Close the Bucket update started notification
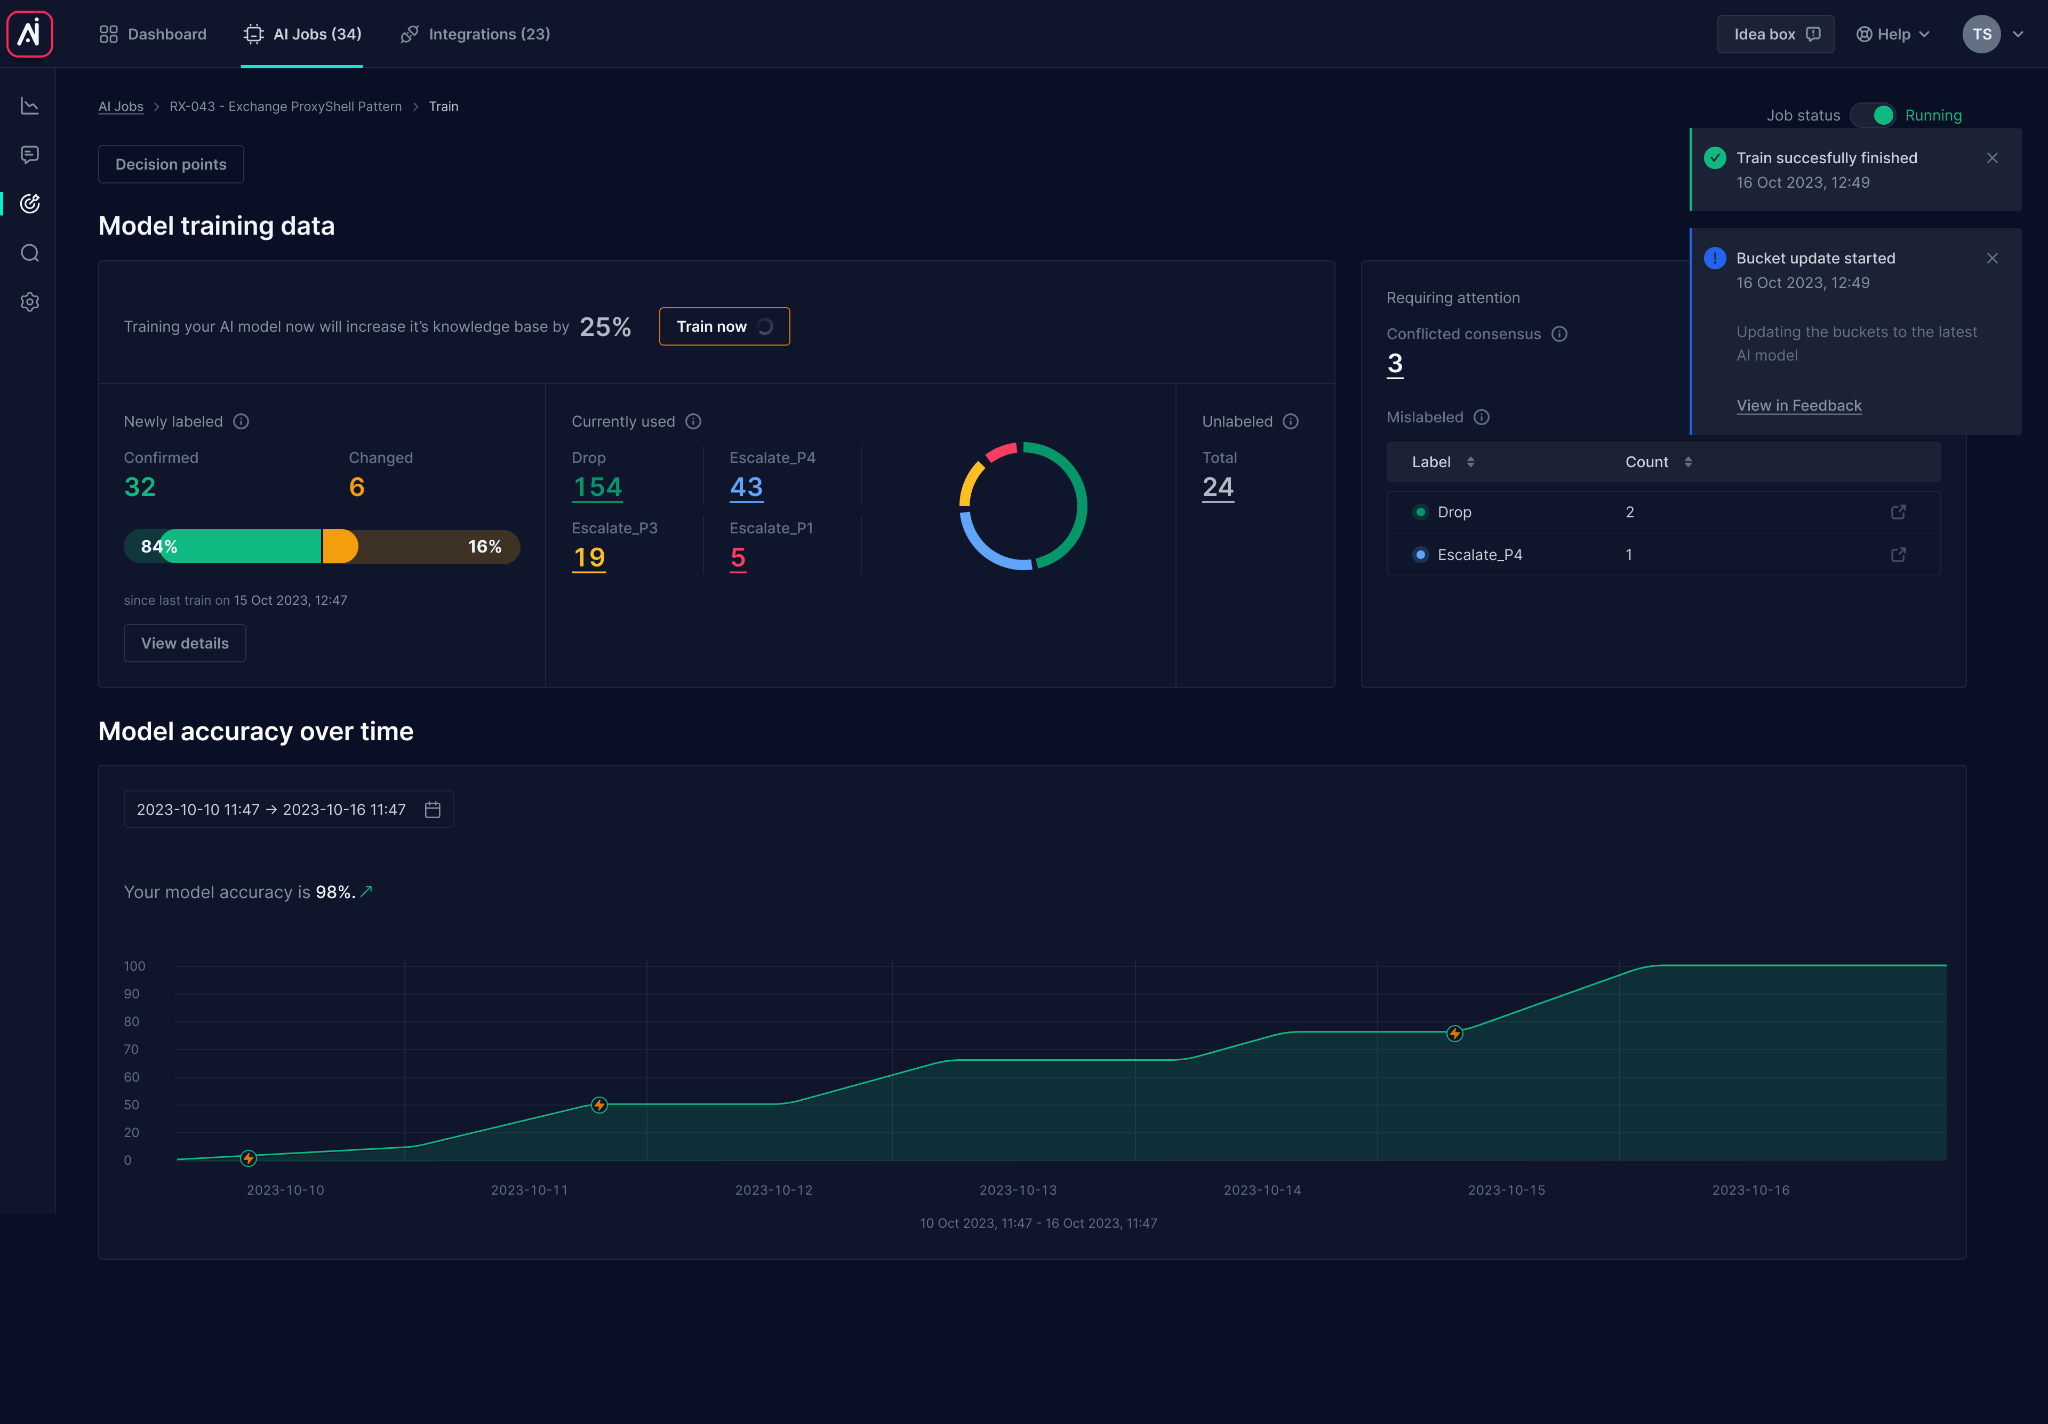This screenshot has width=2048, height=1424. (1992, 258)
